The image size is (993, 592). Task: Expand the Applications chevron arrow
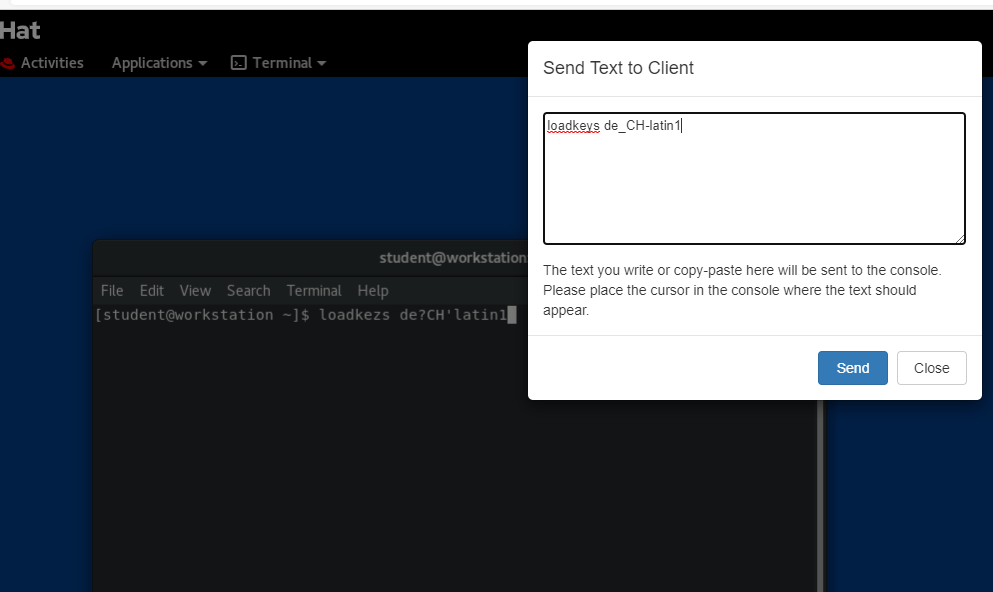202,64
